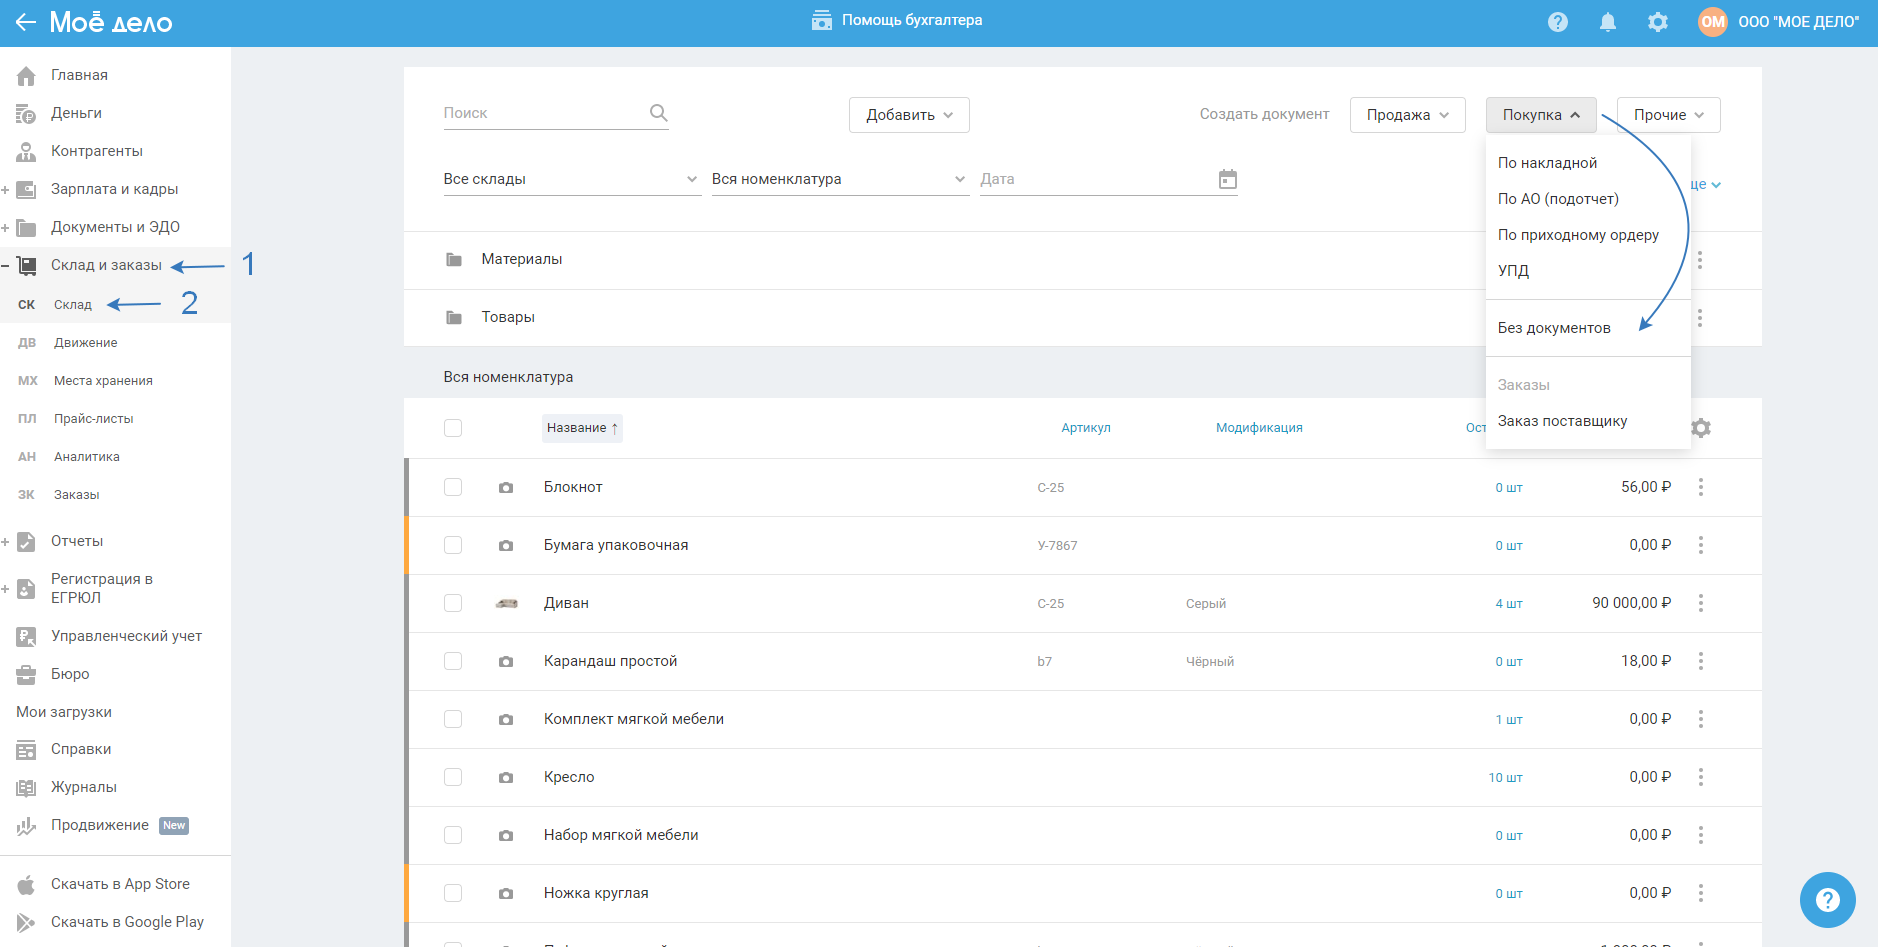
Task: Click the search magnifier icon
Action: [x=658, y=113]
